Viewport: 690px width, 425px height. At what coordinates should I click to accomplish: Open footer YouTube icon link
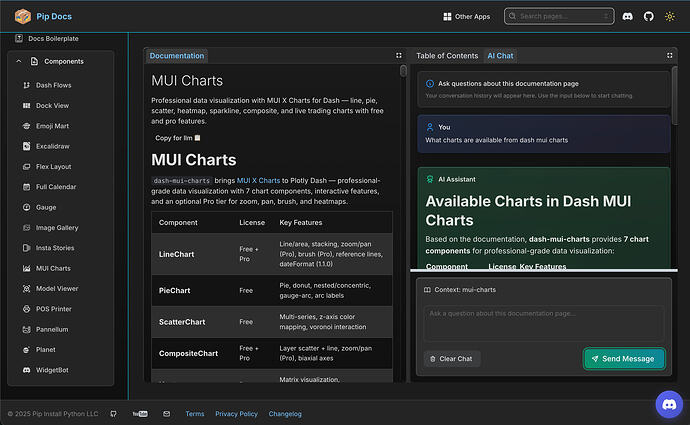tap(140, 414)
